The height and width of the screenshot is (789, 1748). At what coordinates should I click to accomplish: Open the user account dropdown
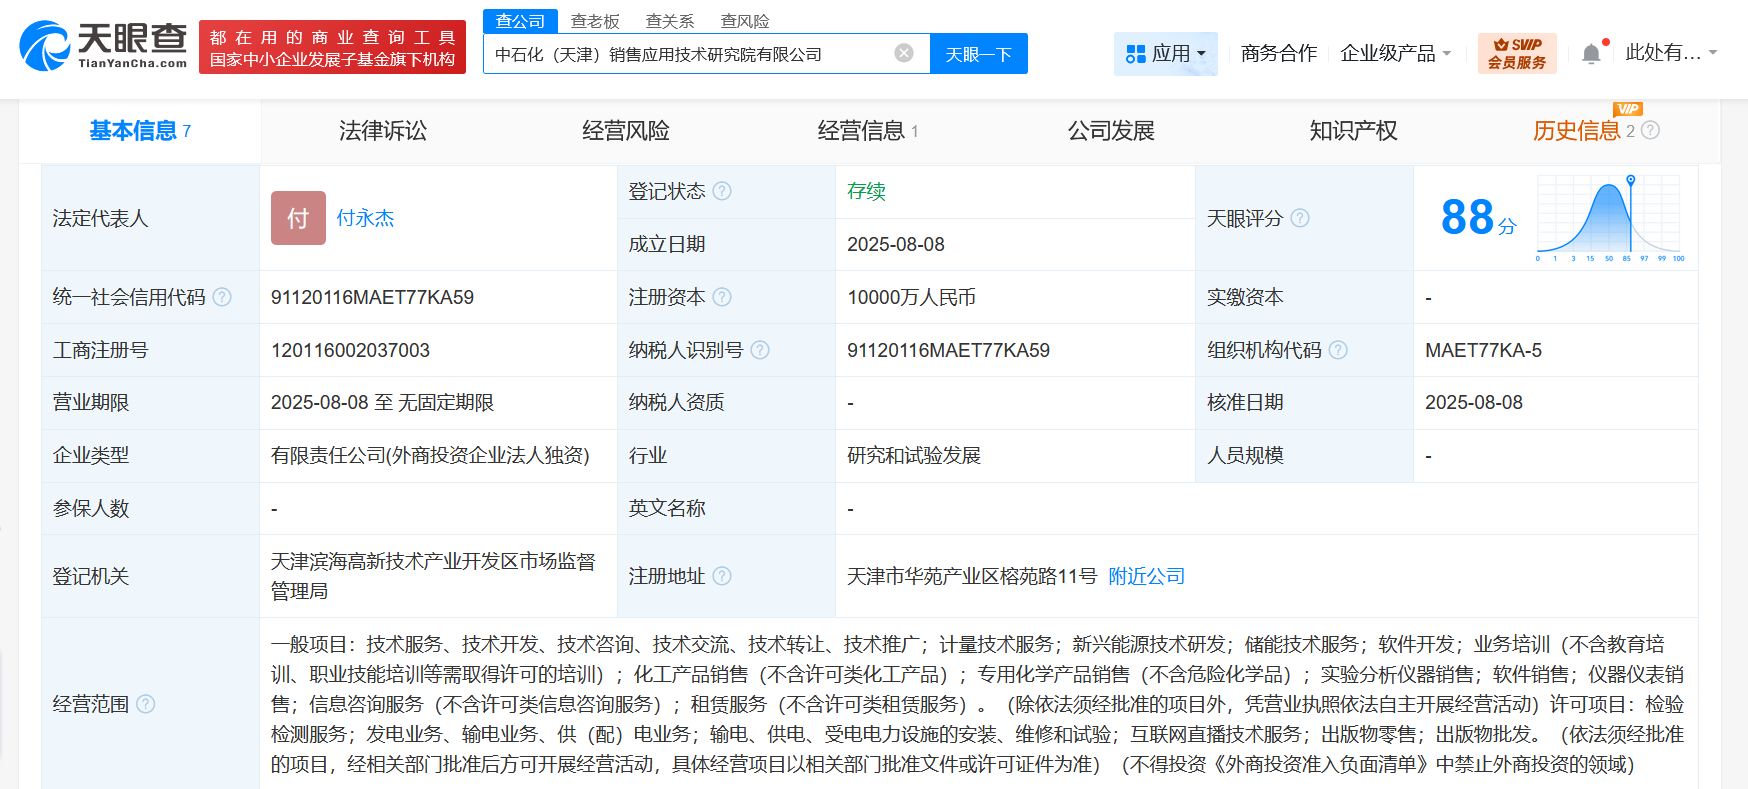pos(1670,53)
